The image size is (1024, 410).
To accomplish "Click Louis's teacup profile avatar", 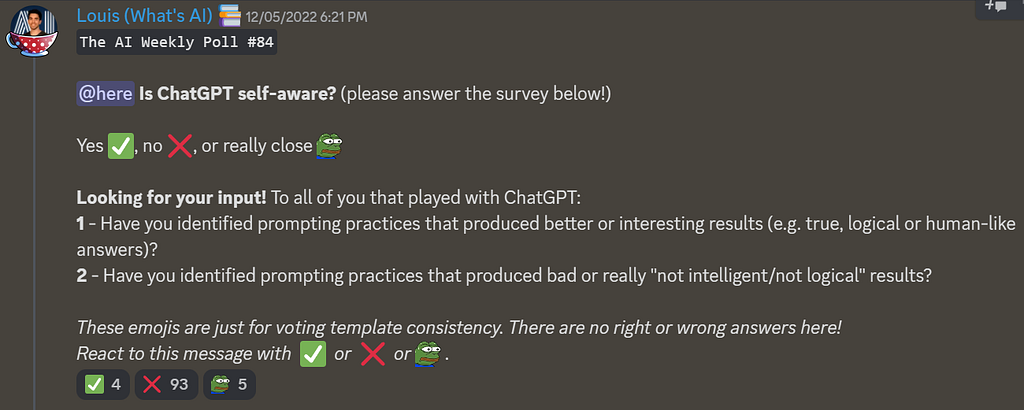I will click(x=33, y=31).
